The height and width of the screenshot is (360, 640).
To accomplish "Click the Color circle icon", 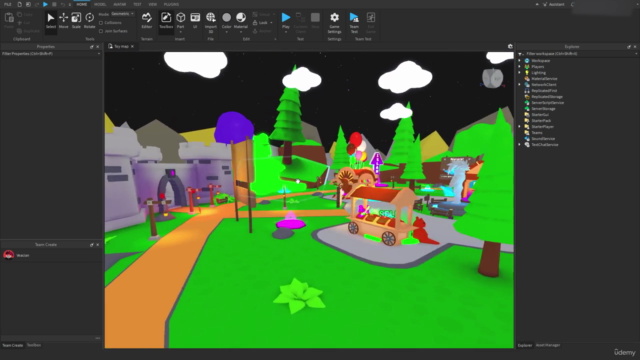I will (227, 17).
